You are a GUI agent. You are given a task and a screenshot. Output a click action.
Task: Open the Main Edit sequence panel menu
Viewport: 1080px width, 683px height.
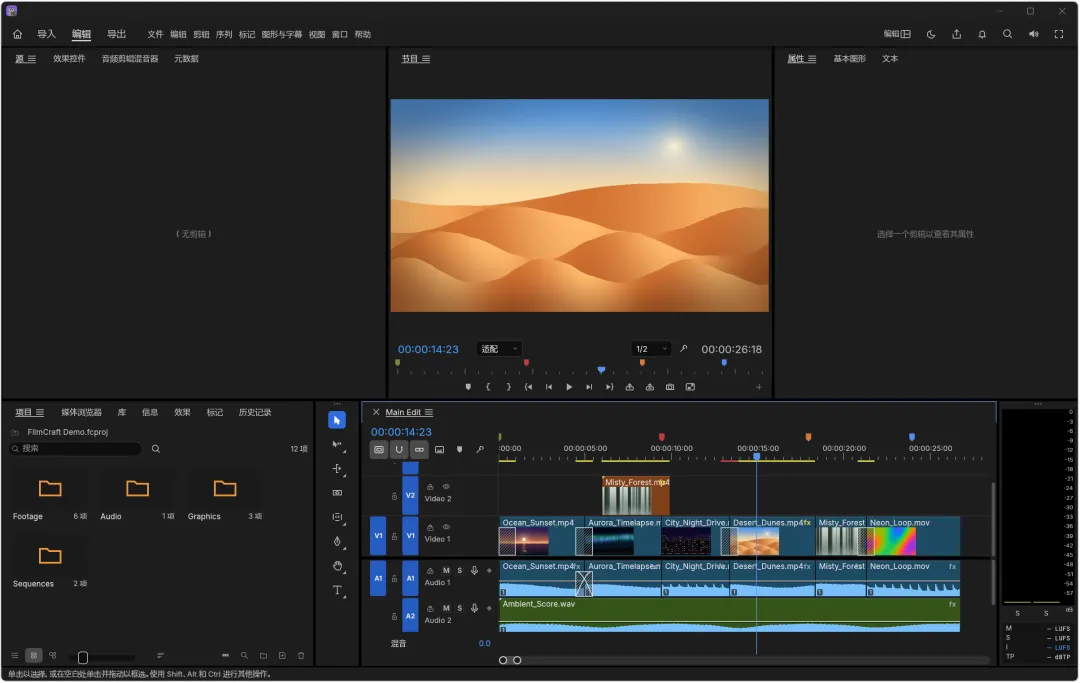428,412
